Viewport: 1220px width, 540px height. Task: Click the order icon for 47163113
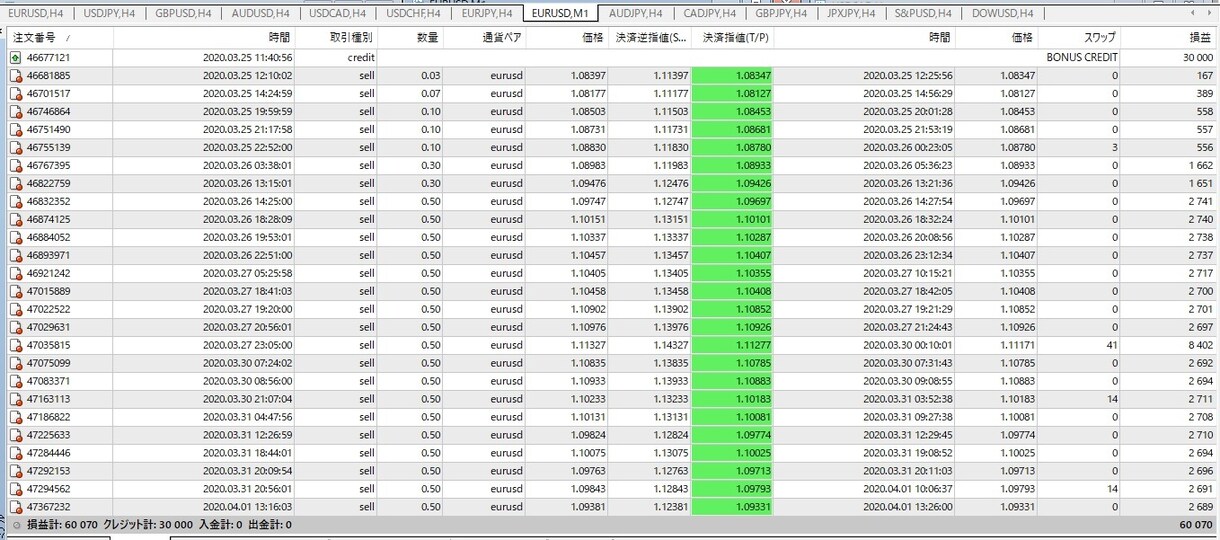point(15,400)
